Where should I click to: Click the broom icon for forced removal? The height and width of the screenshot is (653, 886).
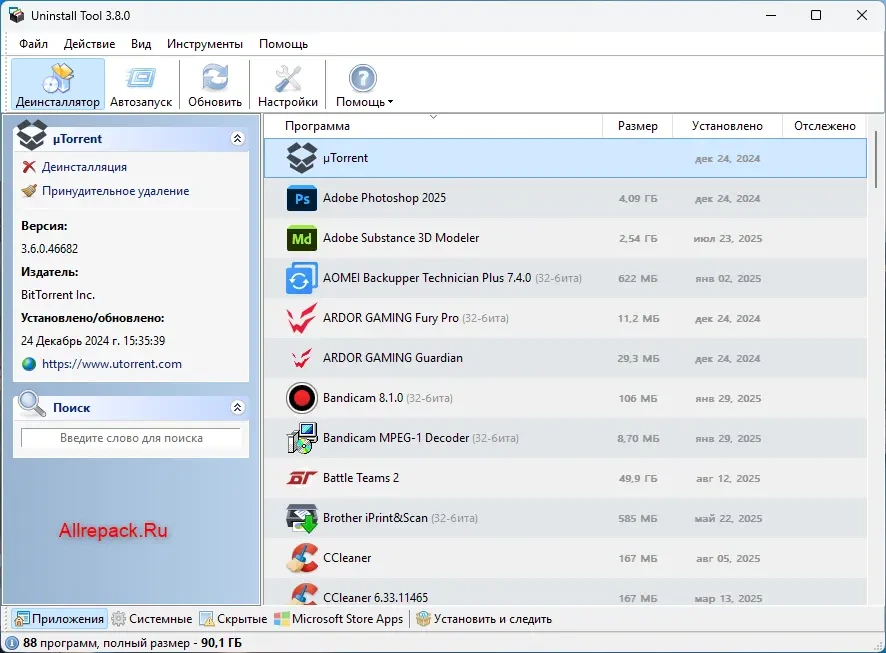[29, 191]
